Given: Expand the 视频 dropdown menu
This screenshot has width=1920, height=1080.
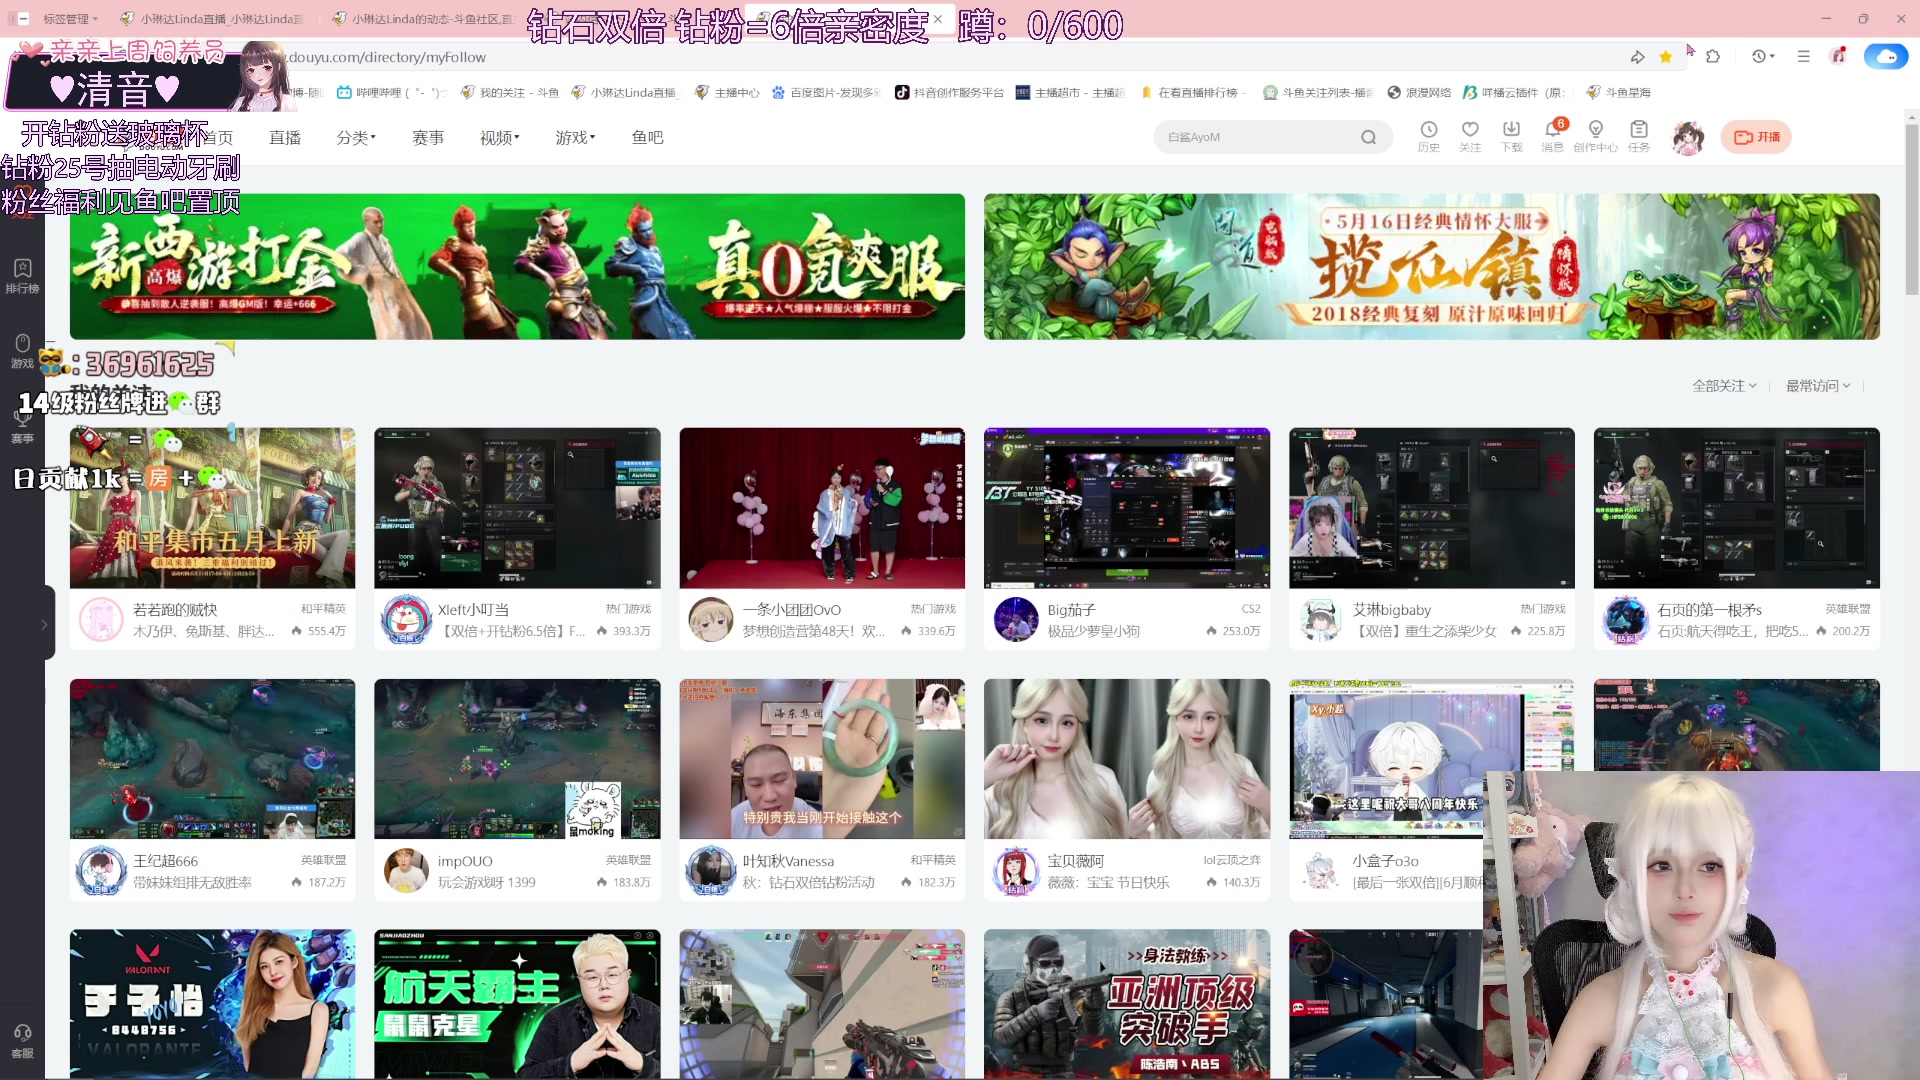Looking at the screenshot, I should pos(499,137).
